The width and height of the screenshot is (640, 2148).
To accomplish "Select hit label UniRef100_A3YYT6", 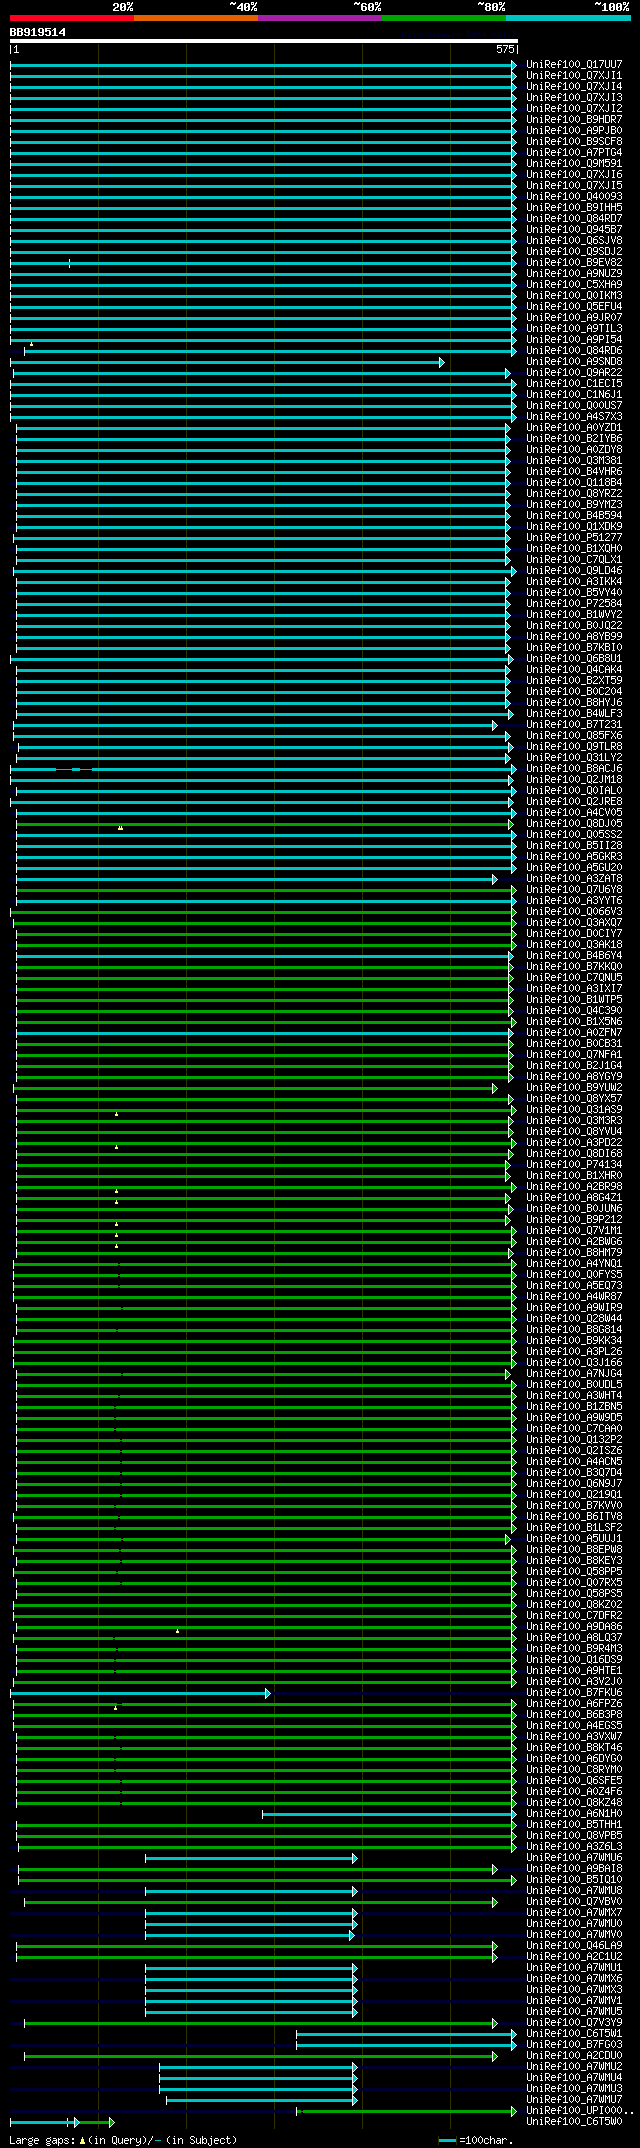I will [574, 900].
